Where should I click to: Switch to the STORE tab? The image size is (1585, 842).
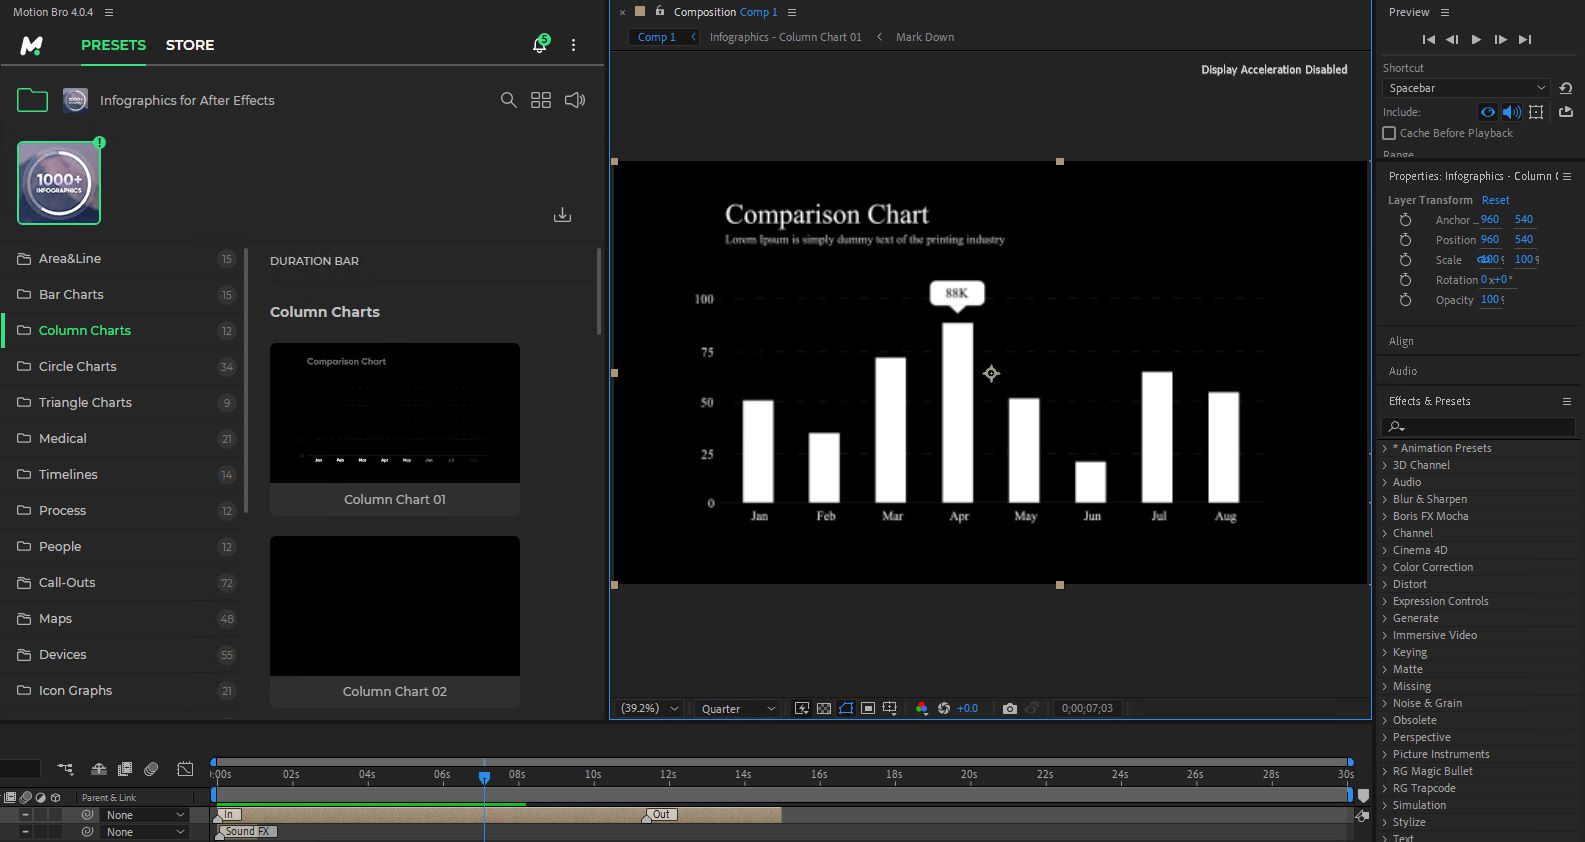coord(190,45)
